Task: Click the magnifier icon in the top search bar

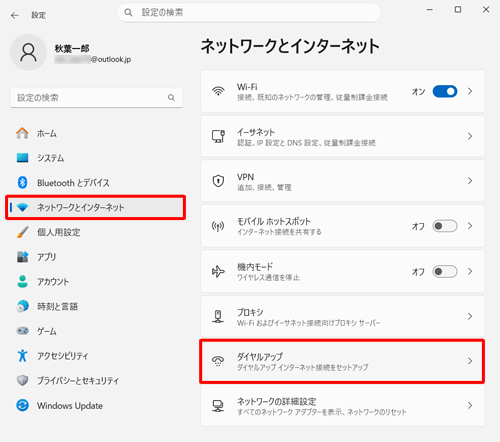Action: 128,13
